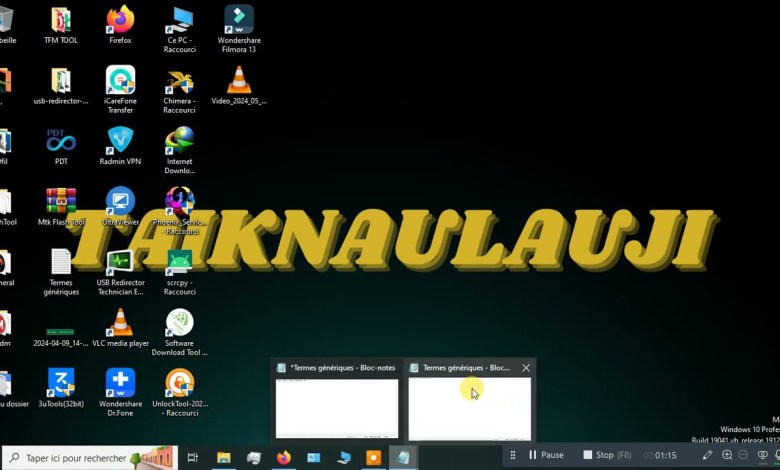780x470 pixels.
Task: Open Task View on the taskbar
Action: click(193, 457)
